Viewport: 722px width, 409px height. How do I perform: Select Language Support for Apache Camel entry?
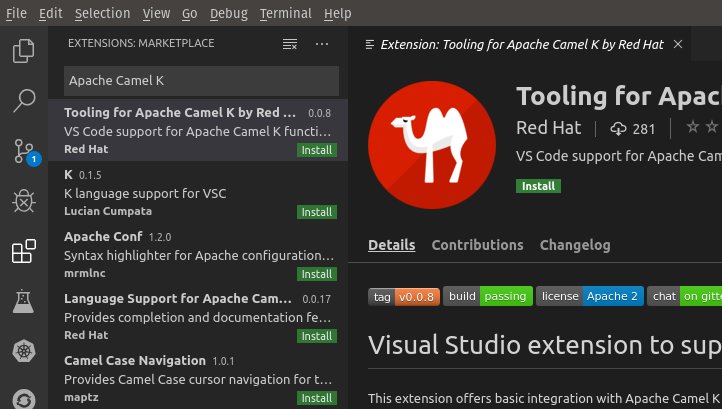198,316
